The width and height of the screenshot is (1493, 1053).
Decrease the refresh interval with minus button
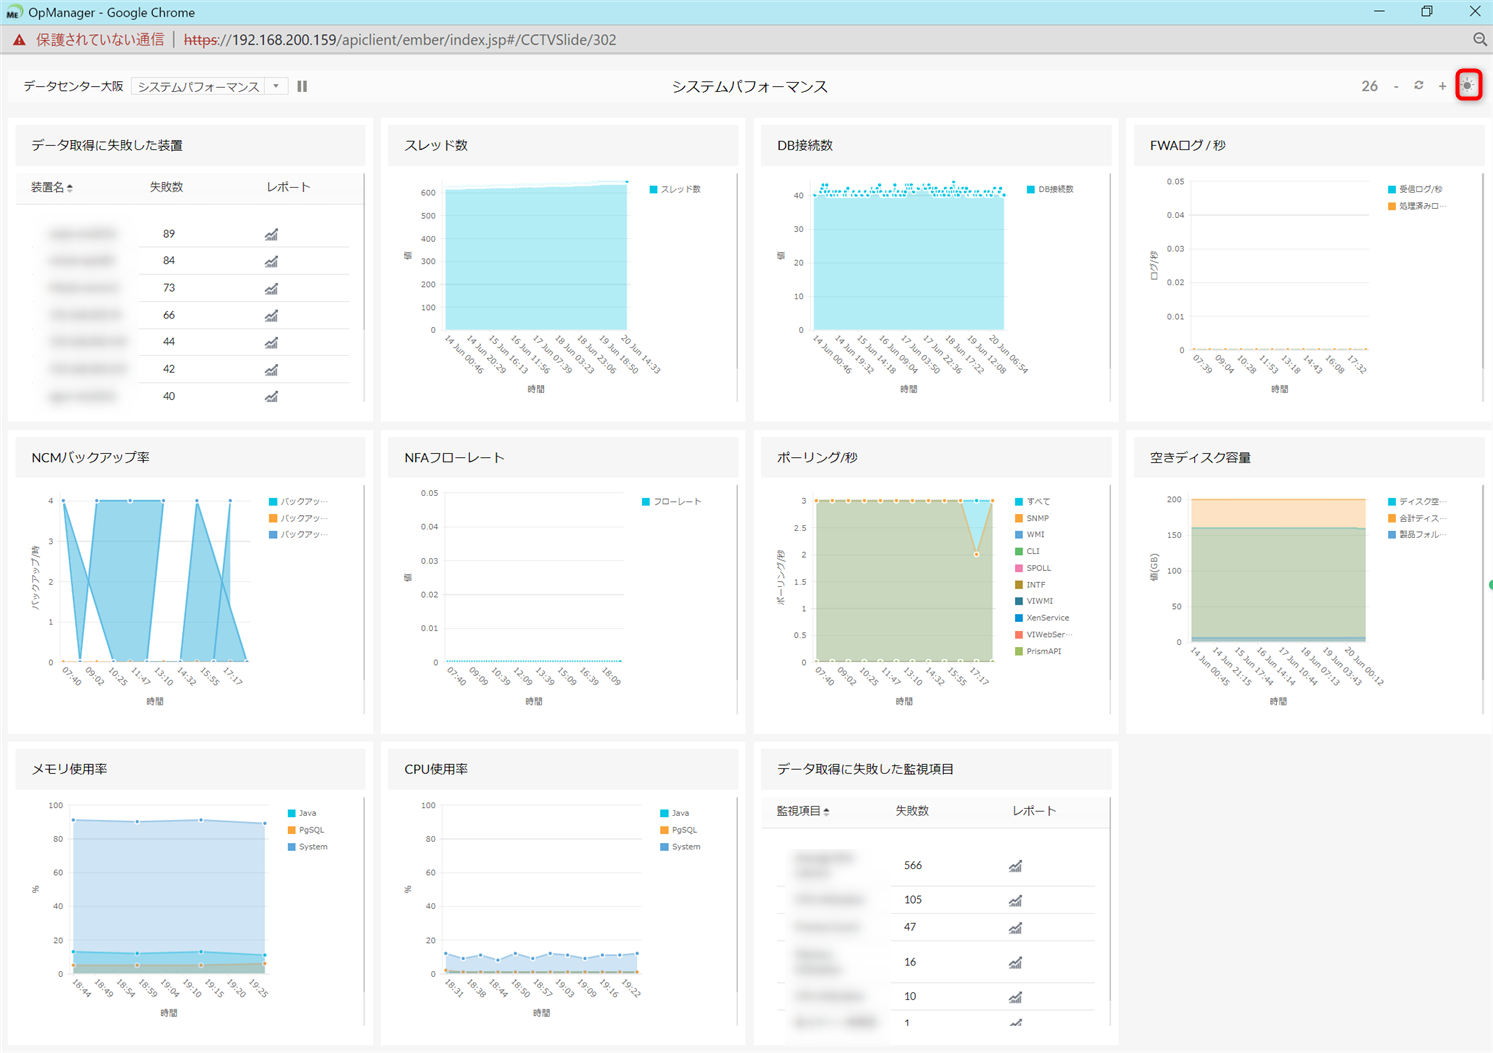click(1396, 87)
